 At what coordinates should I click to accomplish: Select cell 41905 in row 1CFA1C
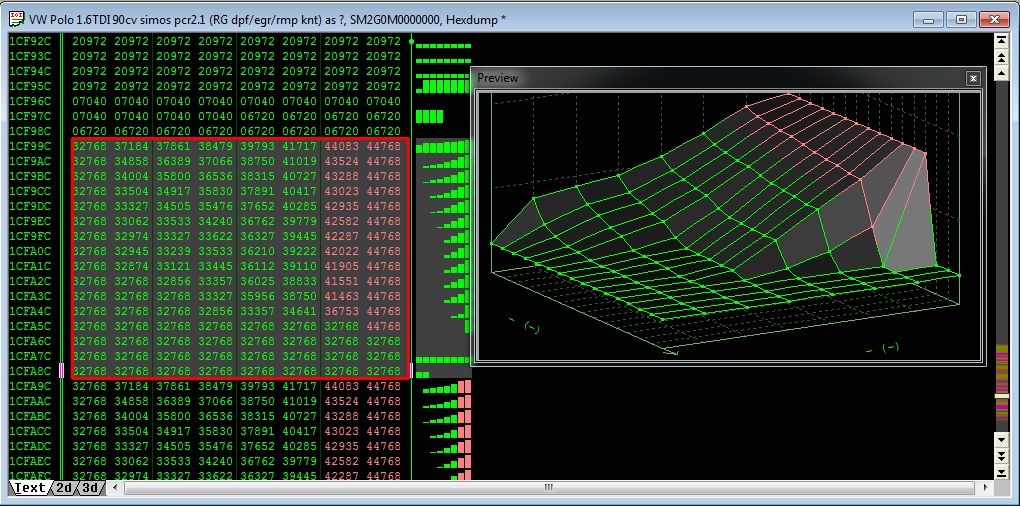tap(342, 266)
